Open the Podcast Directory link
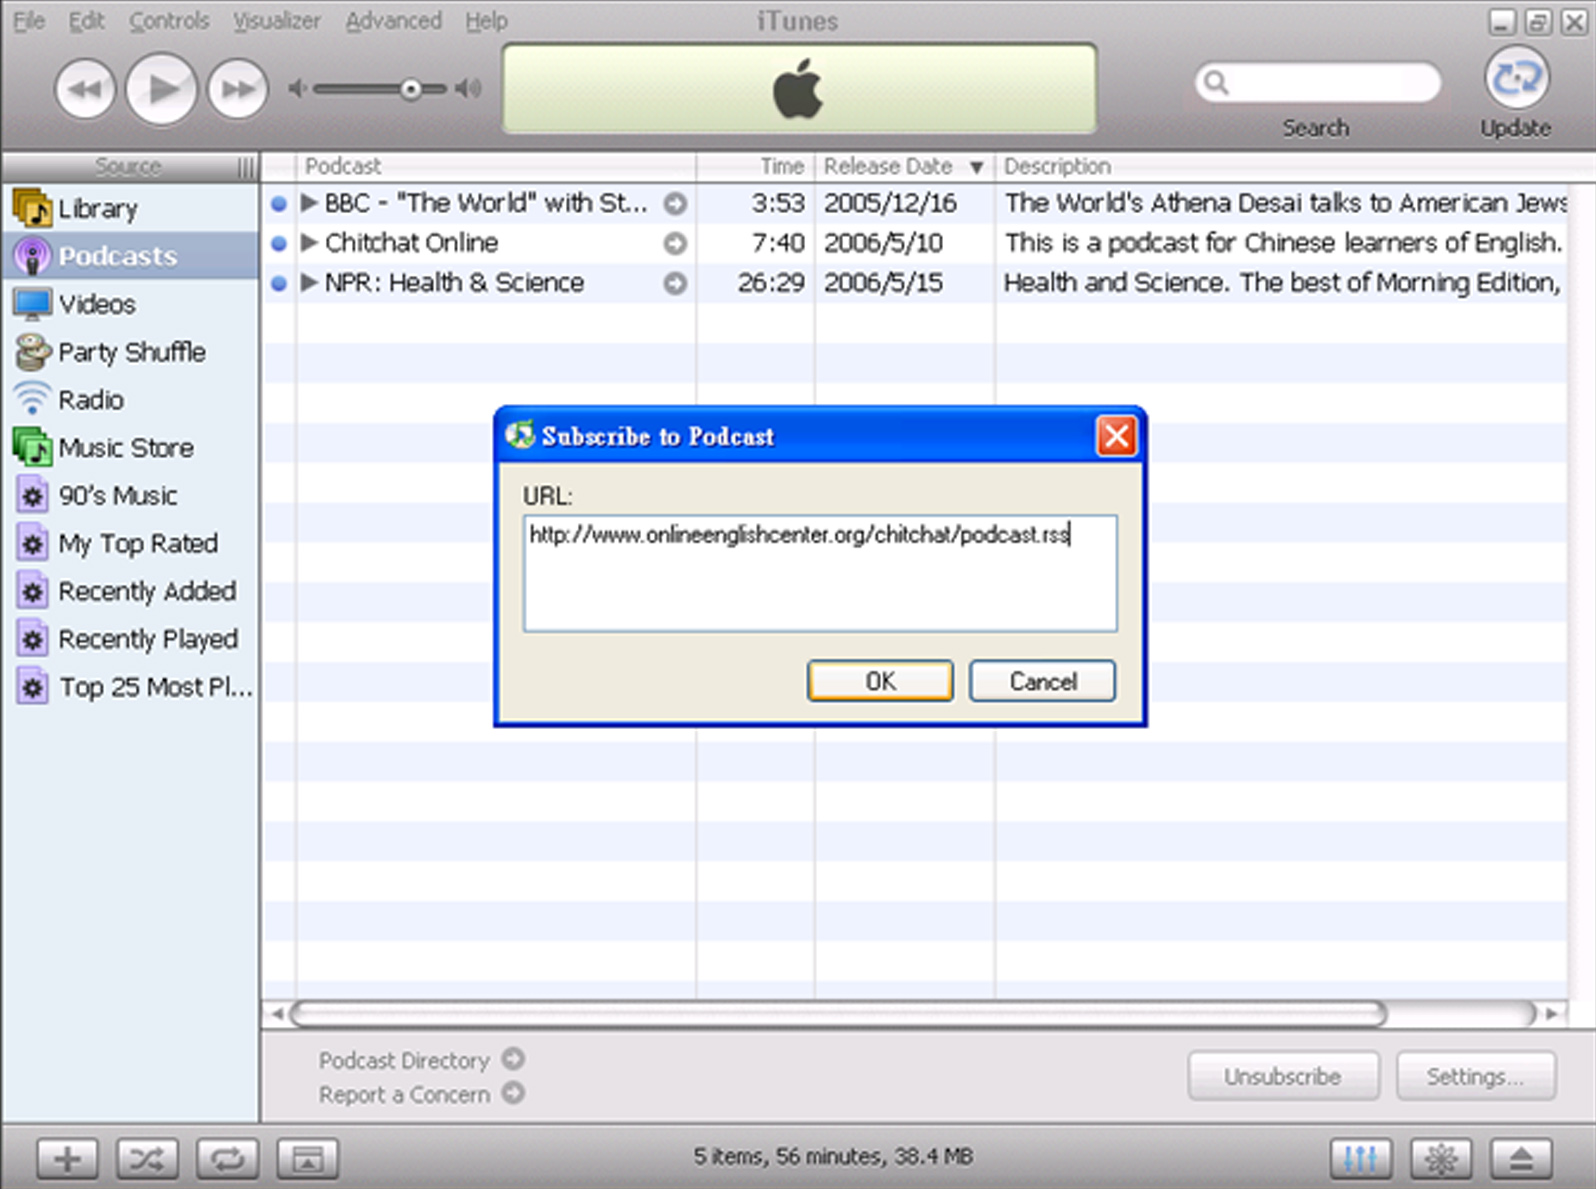Image resolution: width=1596 pixels, height=1189 pixels. pos(421,1060)
